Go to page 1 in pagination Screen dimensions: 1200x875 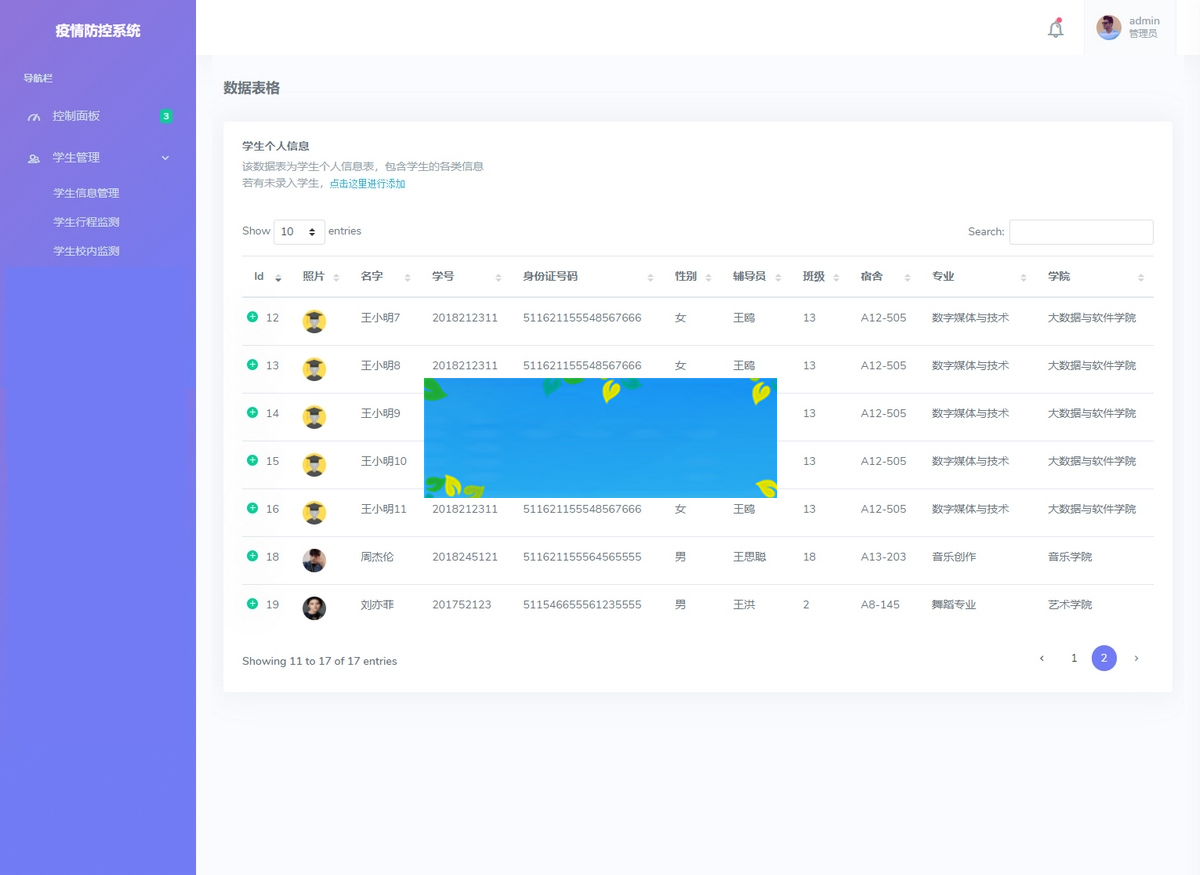(x=1074, y=658)
